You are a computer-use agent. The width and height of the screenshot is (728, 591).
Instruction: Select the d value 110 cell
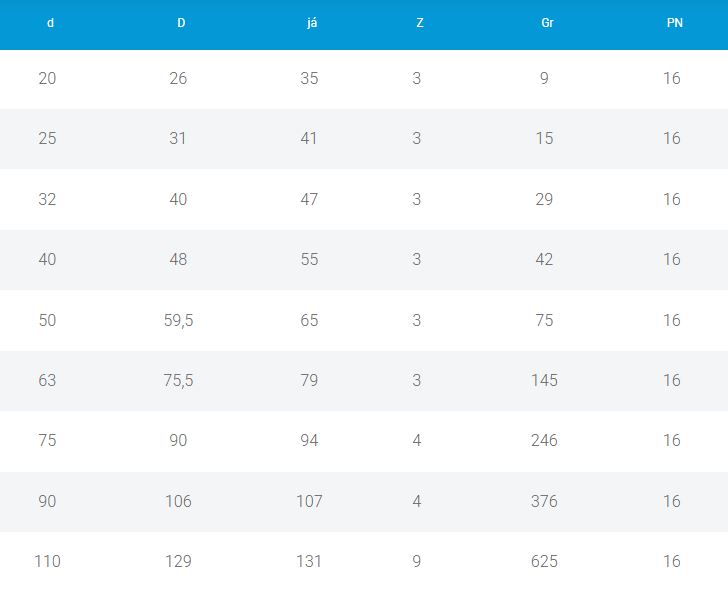click(x=47, y=561)
